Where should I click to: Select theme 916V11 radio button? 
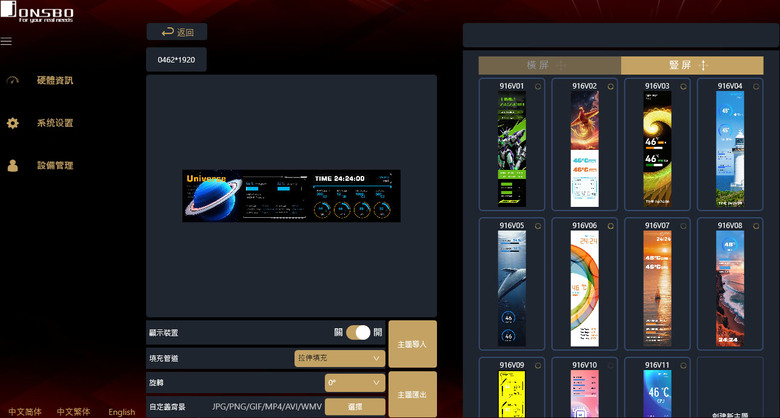click(x=683, y=365)
